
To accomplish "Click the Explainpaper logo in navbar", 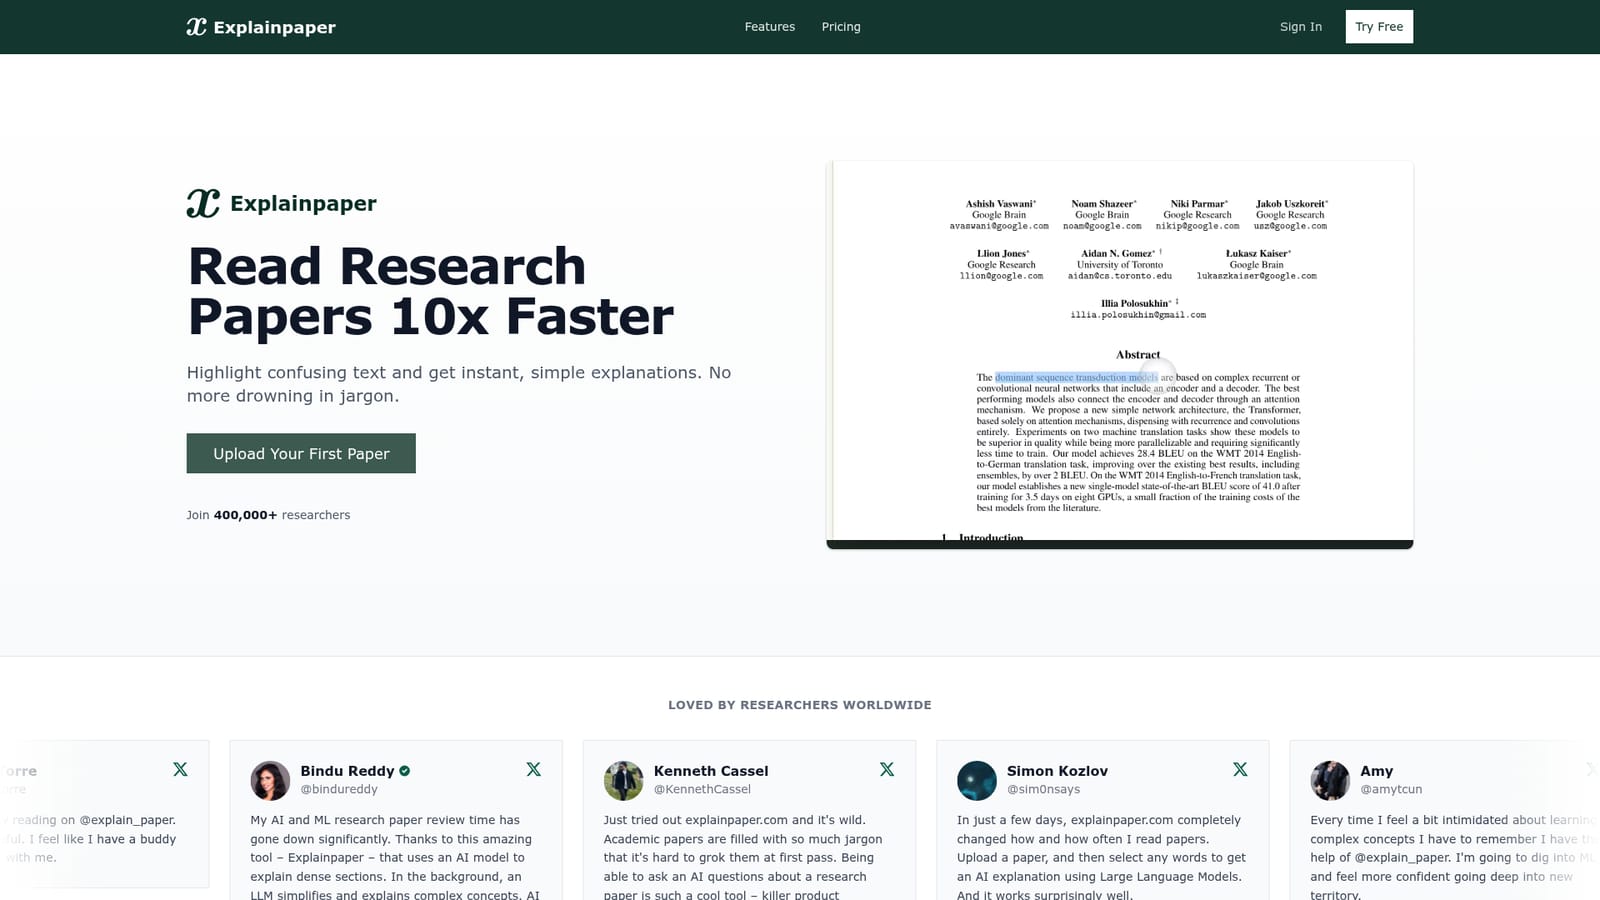I will coord(261,27).
